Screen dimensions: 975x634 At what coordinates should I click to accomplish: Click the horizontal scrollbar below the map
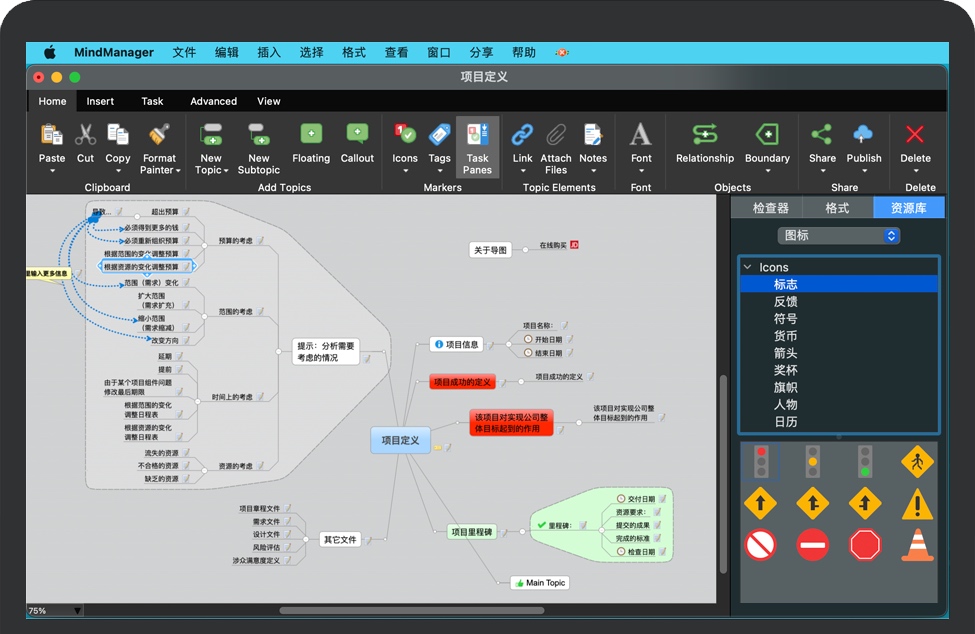tap(410, 610)
